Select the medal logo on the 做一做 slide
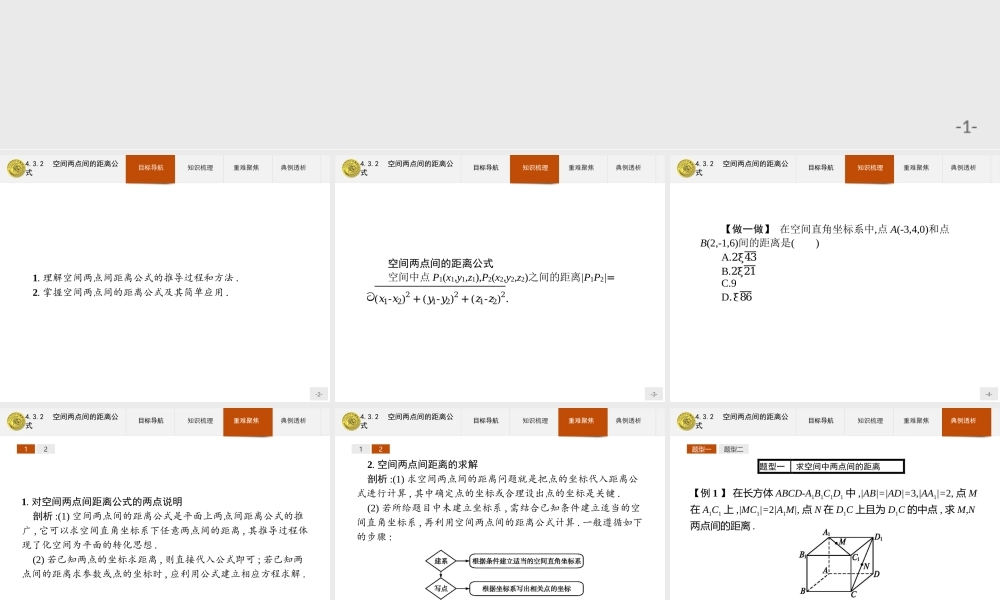The height and width of the screenshot is (600, 1000). pyautogui.click(x=685, y=168)
